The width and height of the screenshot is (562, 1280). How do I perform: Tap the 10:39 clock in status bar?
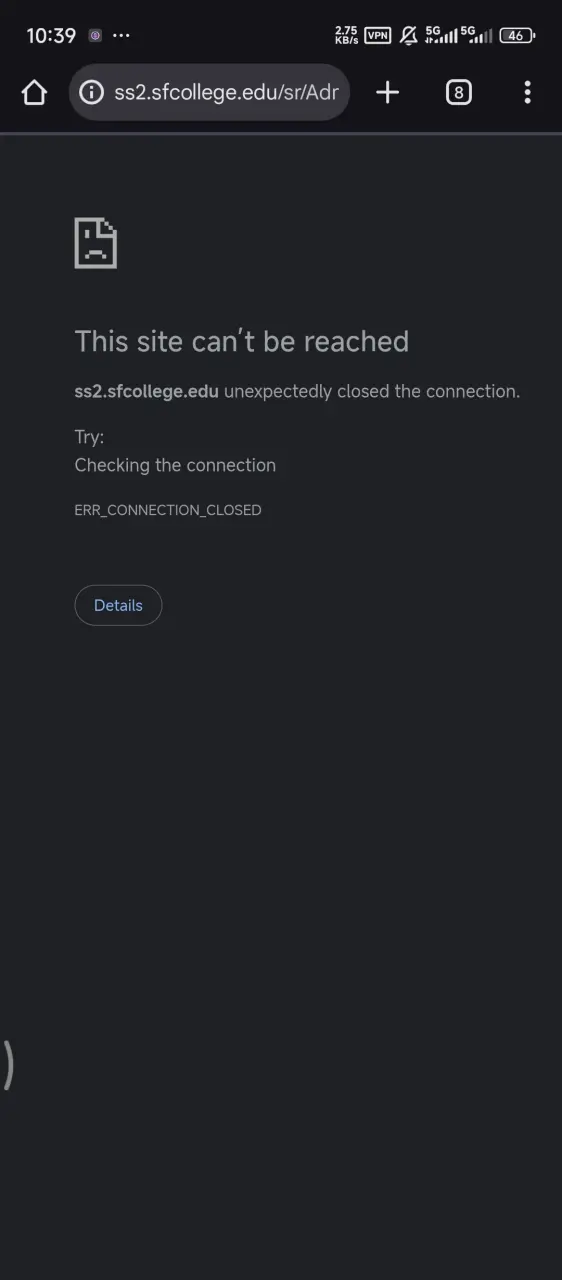tap(51, 35)
